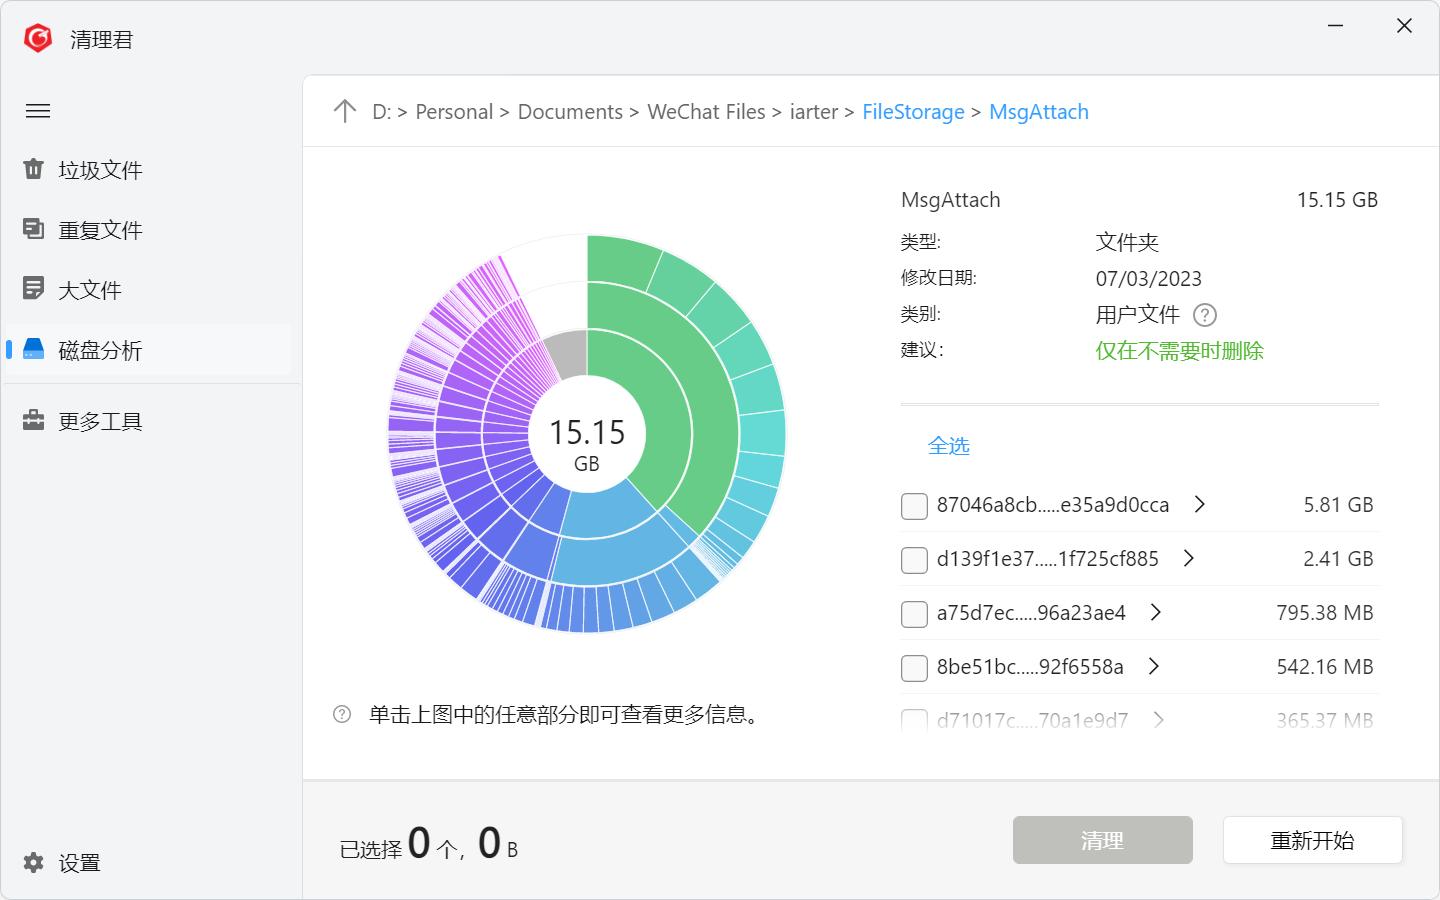This screenshot has height=900, width=1440.
Task: Open the 大文件 large files scanner
Action: point(90,289)
